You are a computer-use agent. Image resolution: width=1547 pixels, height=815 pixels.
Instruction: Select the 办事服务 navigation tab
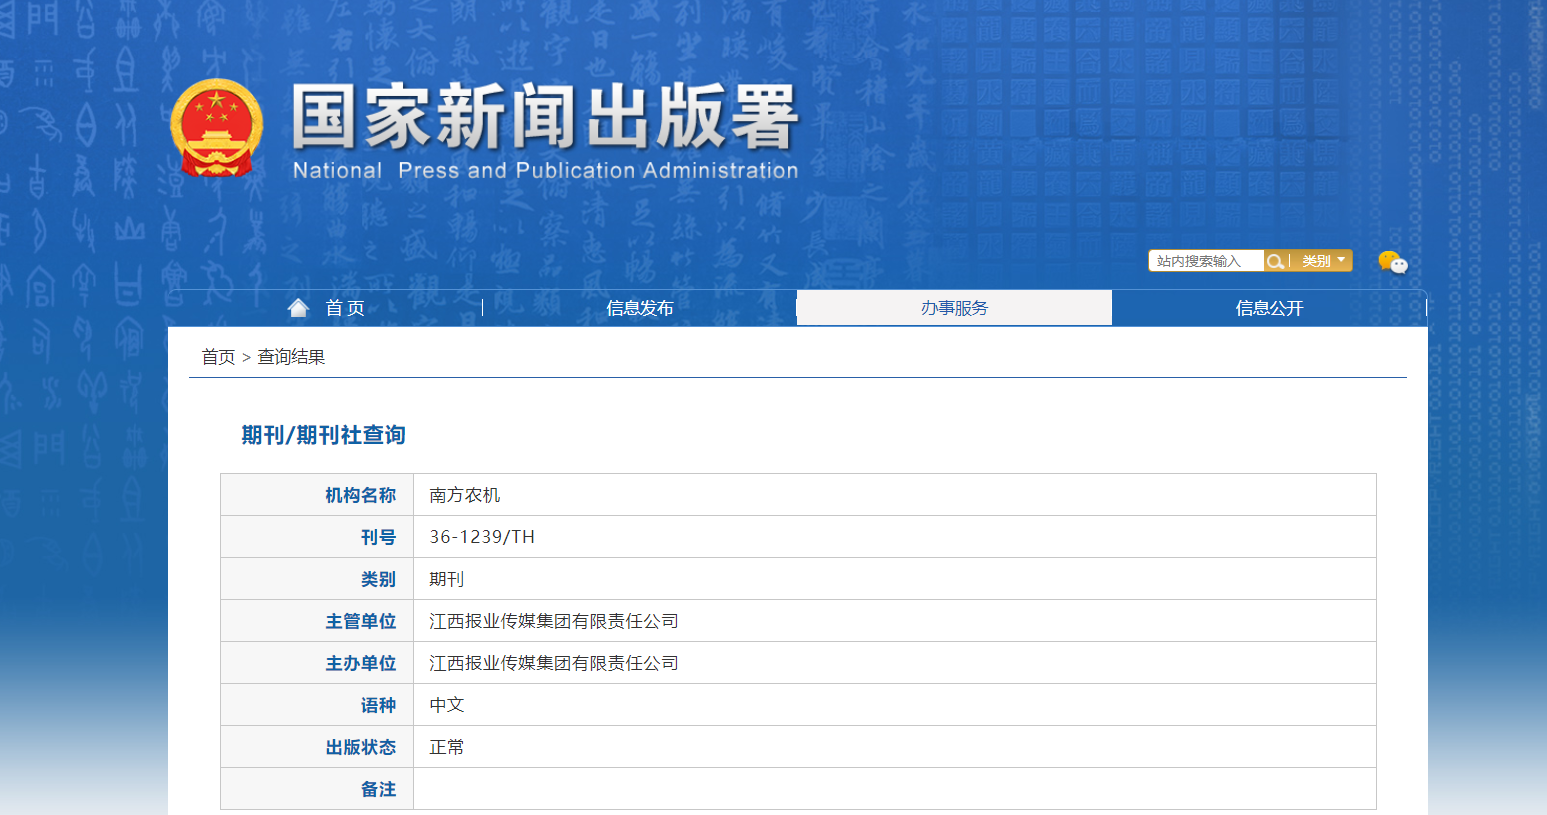954,308
